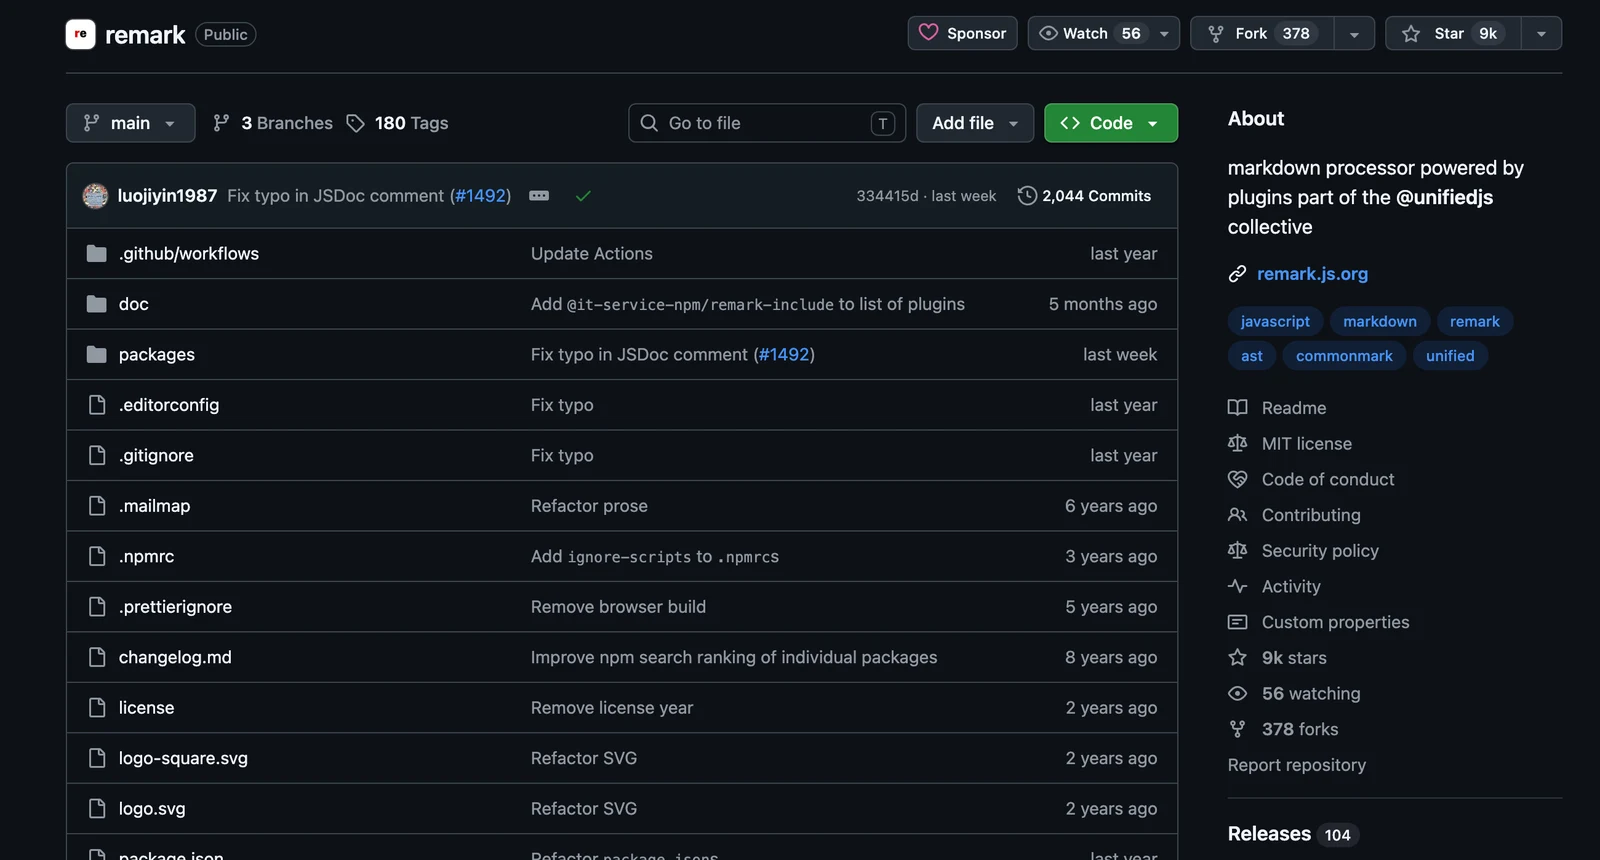This screenshot has width=1600, height=860.
Task: Open the javascript topic tag
Action: [1275, 321]
